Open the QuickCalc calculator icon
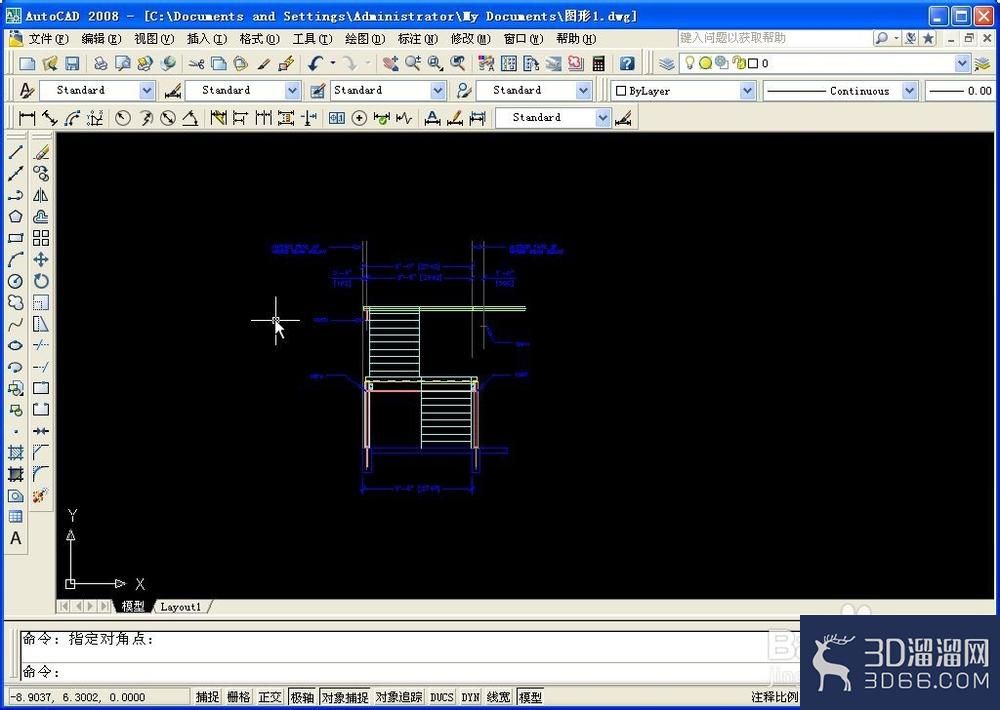Image resolution: width=1000 pixels, height=710 pixels. [598, 63]
